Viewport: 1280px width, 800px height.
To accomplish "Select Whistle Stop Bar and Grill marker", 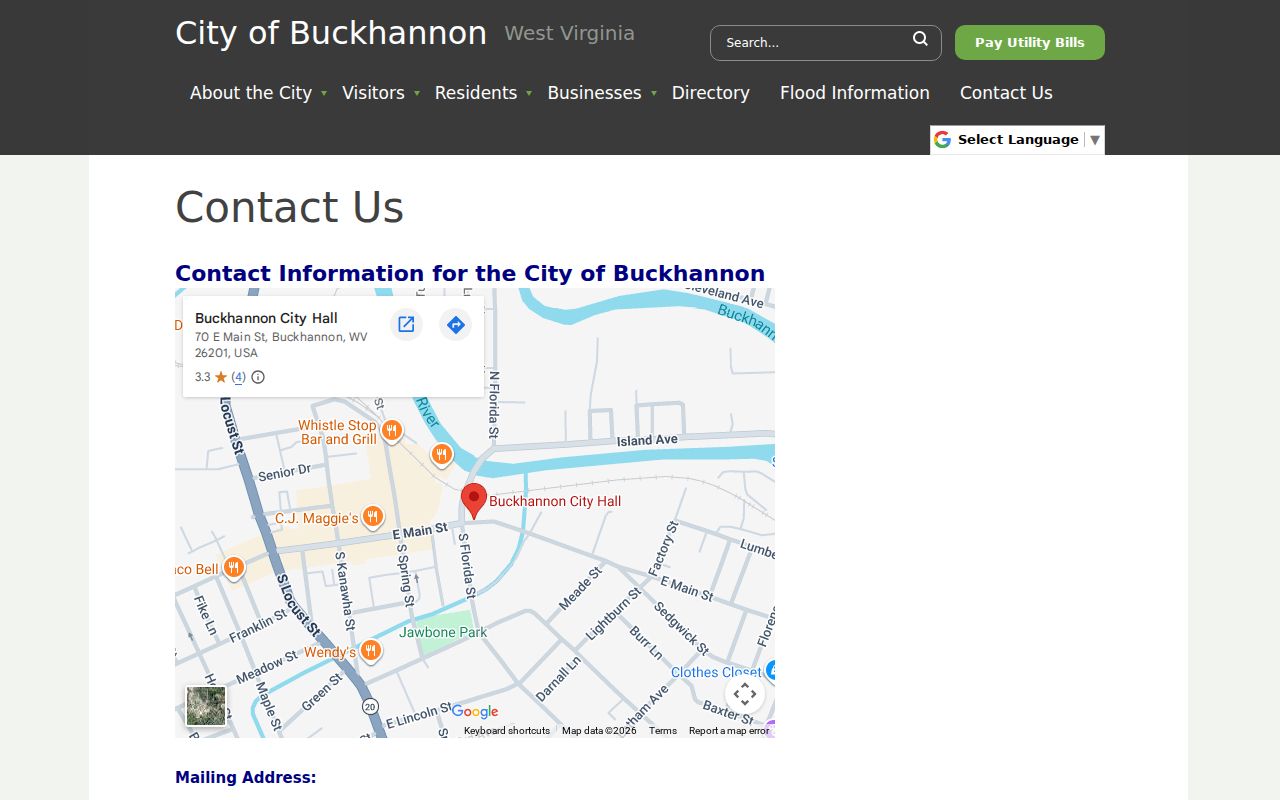I will pos(392,431).
